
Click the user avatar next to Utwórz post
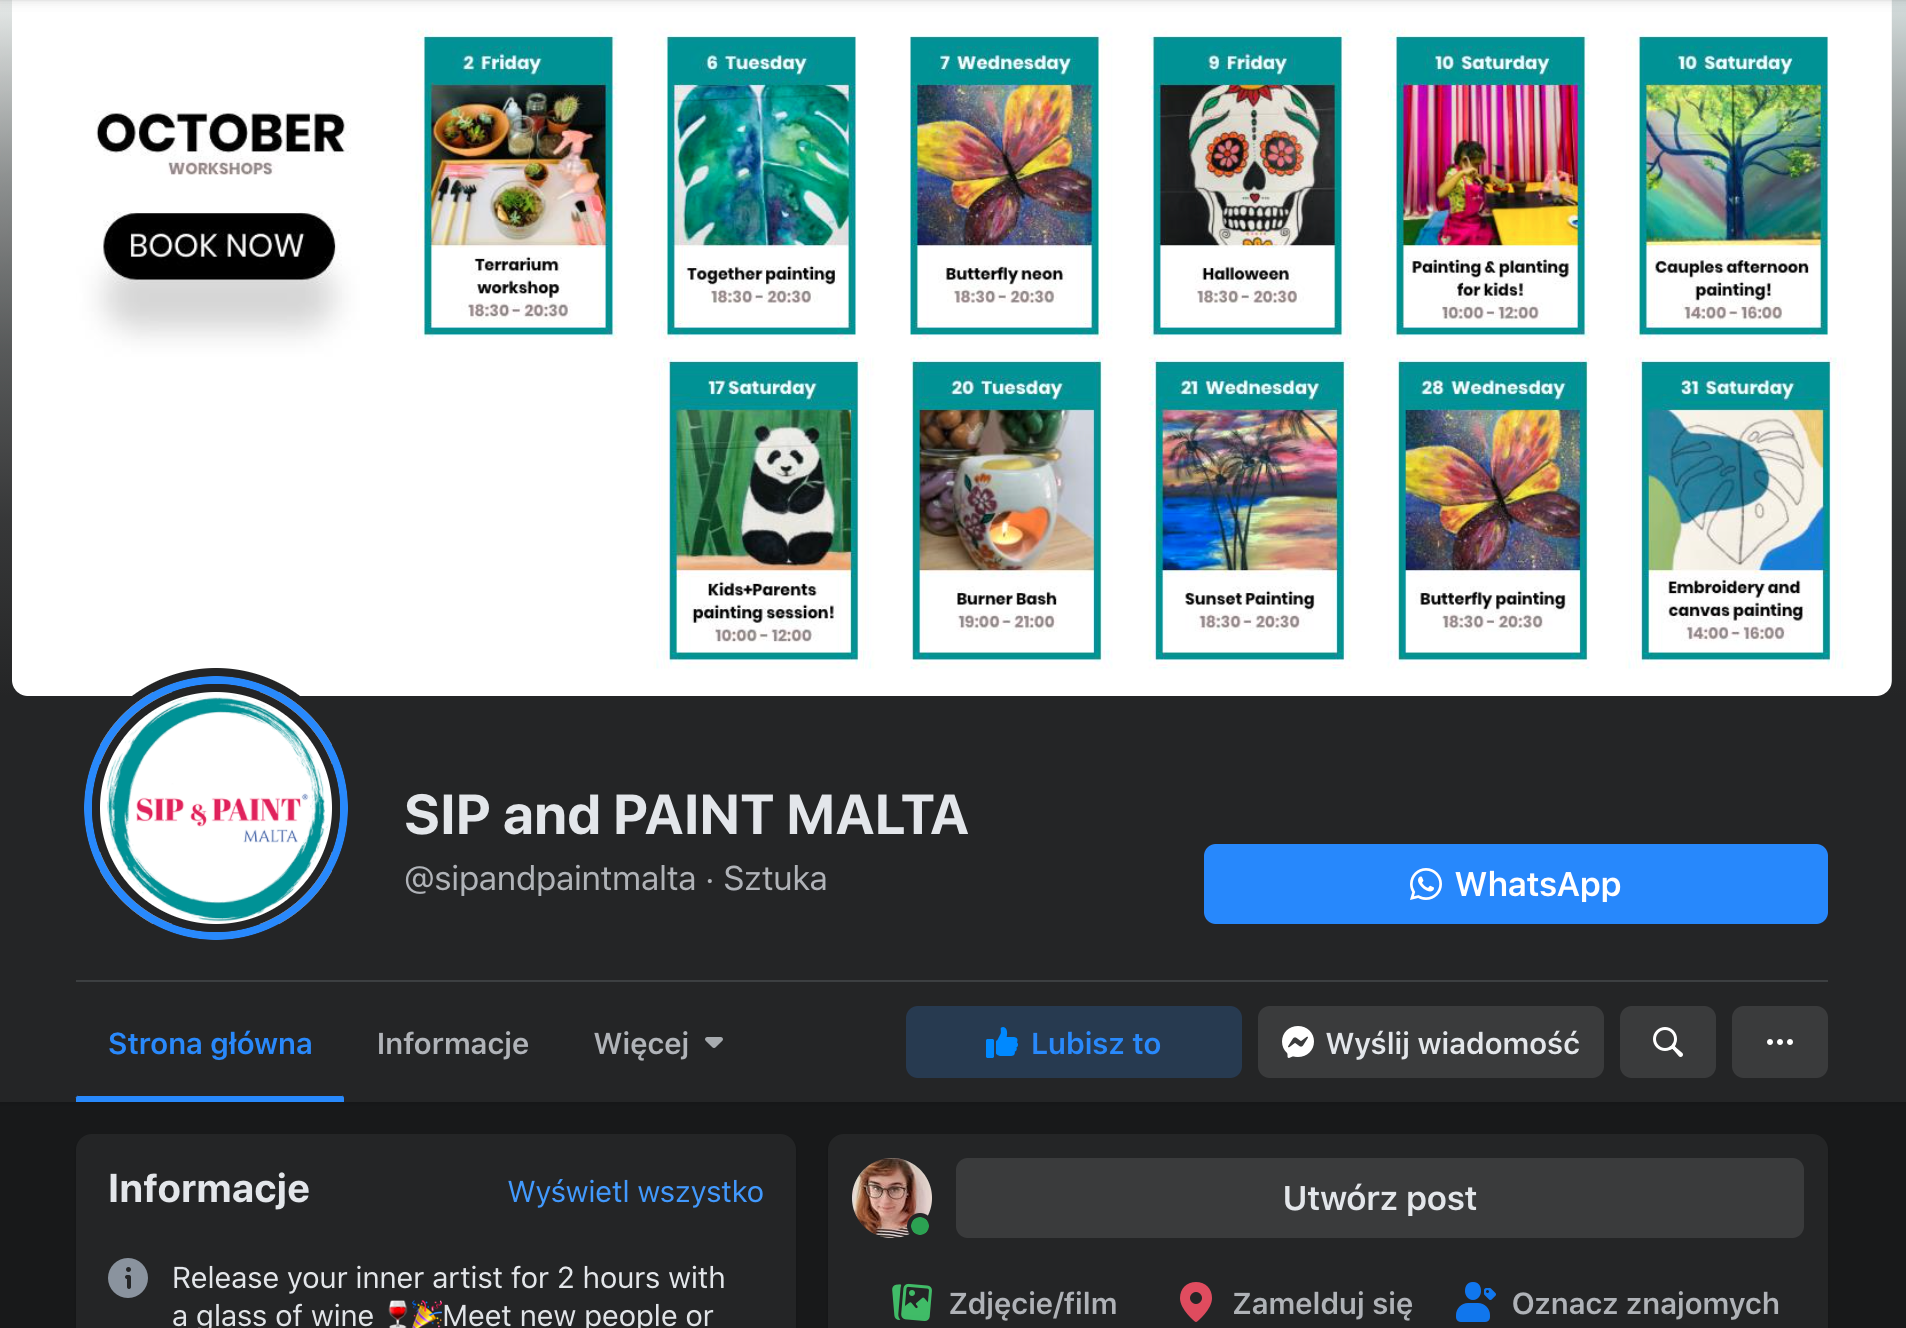click(x=891, y=1198)
